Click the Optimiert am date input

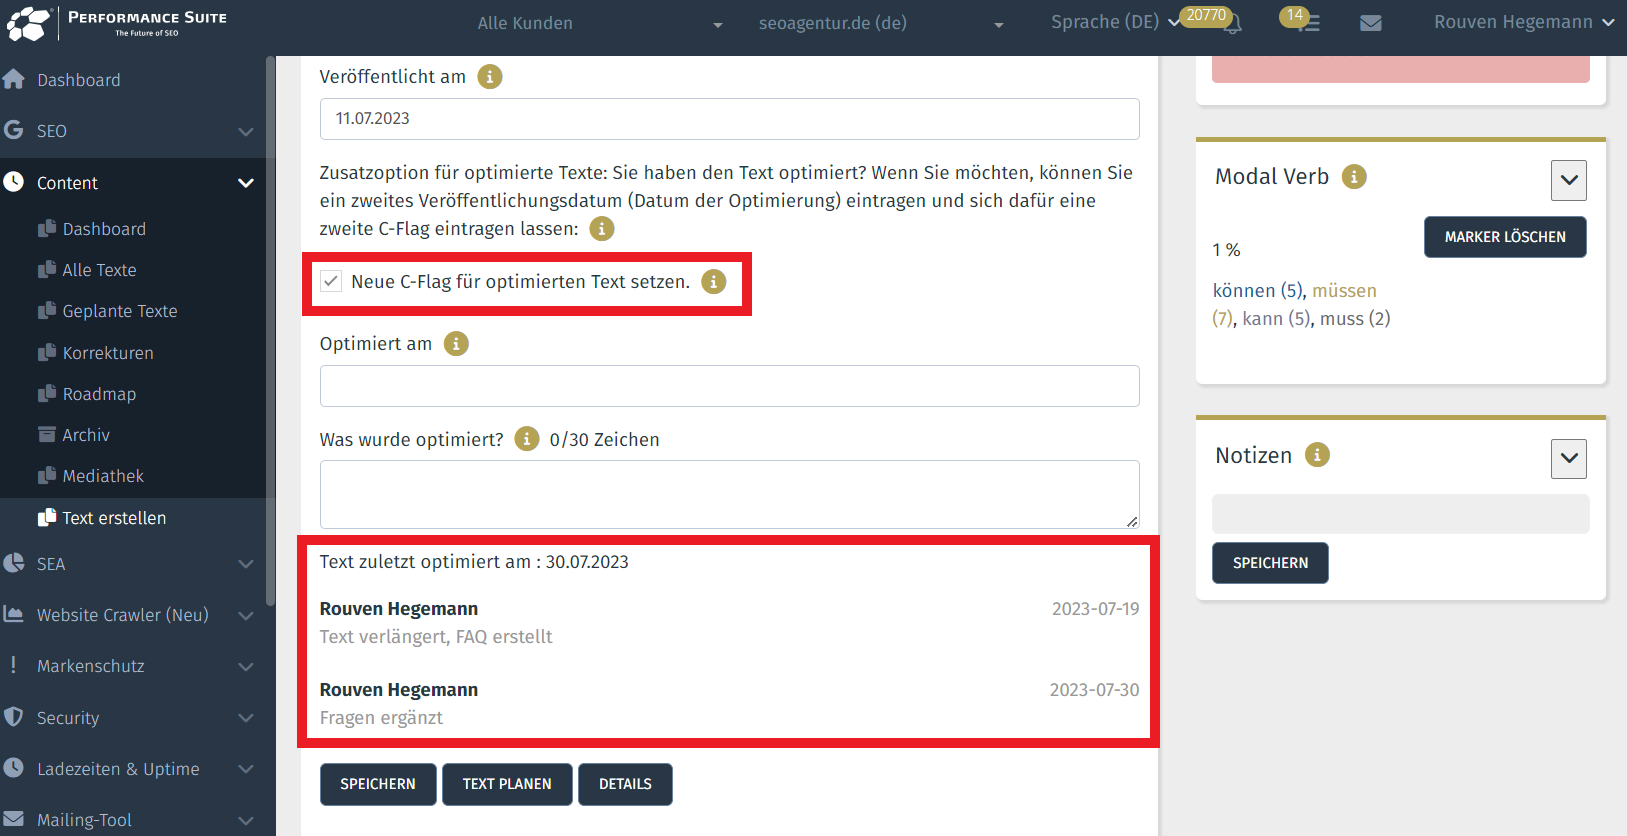(x=729, y=386)
